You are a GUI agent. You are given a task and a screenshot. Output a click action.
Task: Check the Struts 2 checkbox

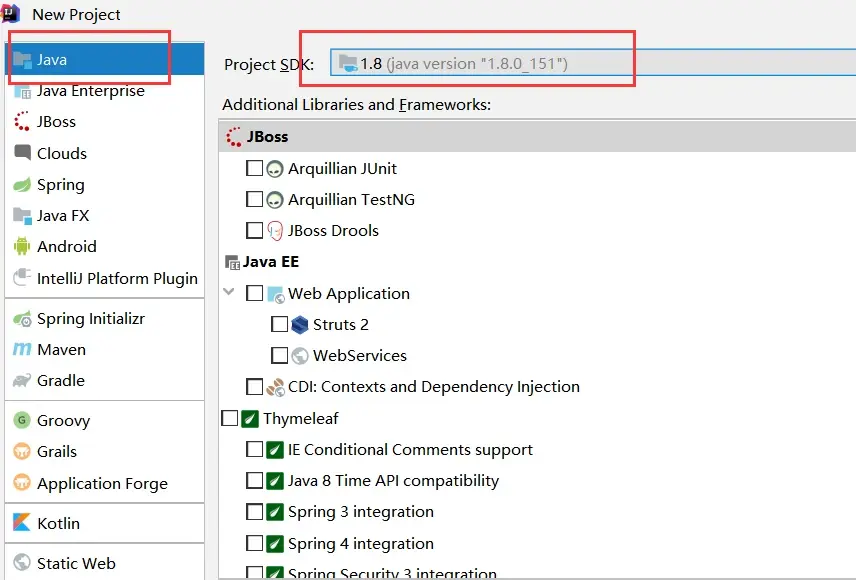280,324
